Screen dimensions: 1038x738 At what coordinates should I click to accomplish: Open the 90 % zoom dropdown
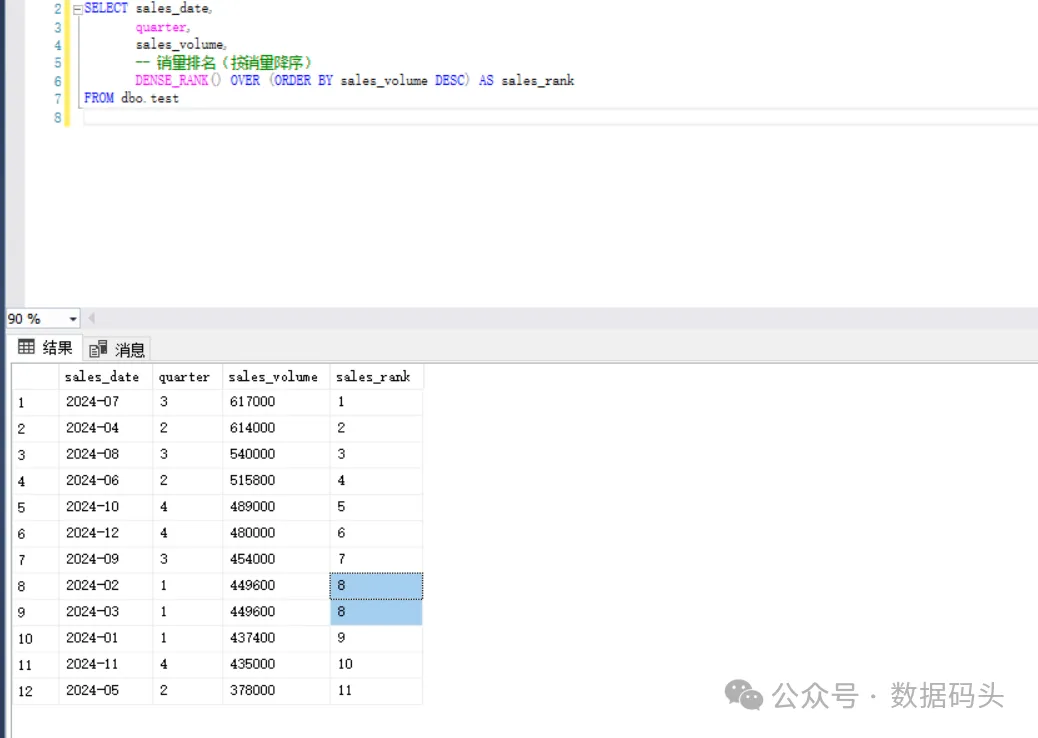[72, 319]
